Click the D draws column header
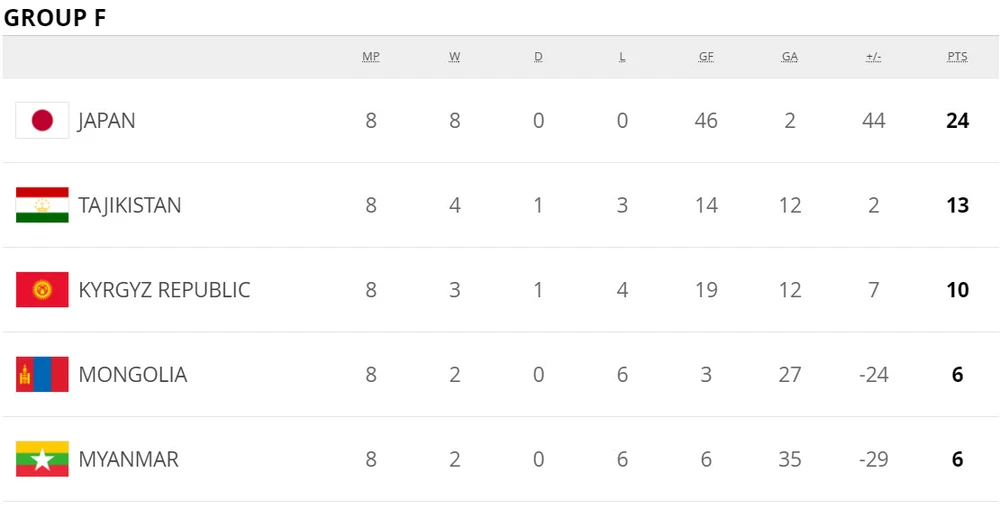This screenshot has width=1000, height=509. click(538, 57)
